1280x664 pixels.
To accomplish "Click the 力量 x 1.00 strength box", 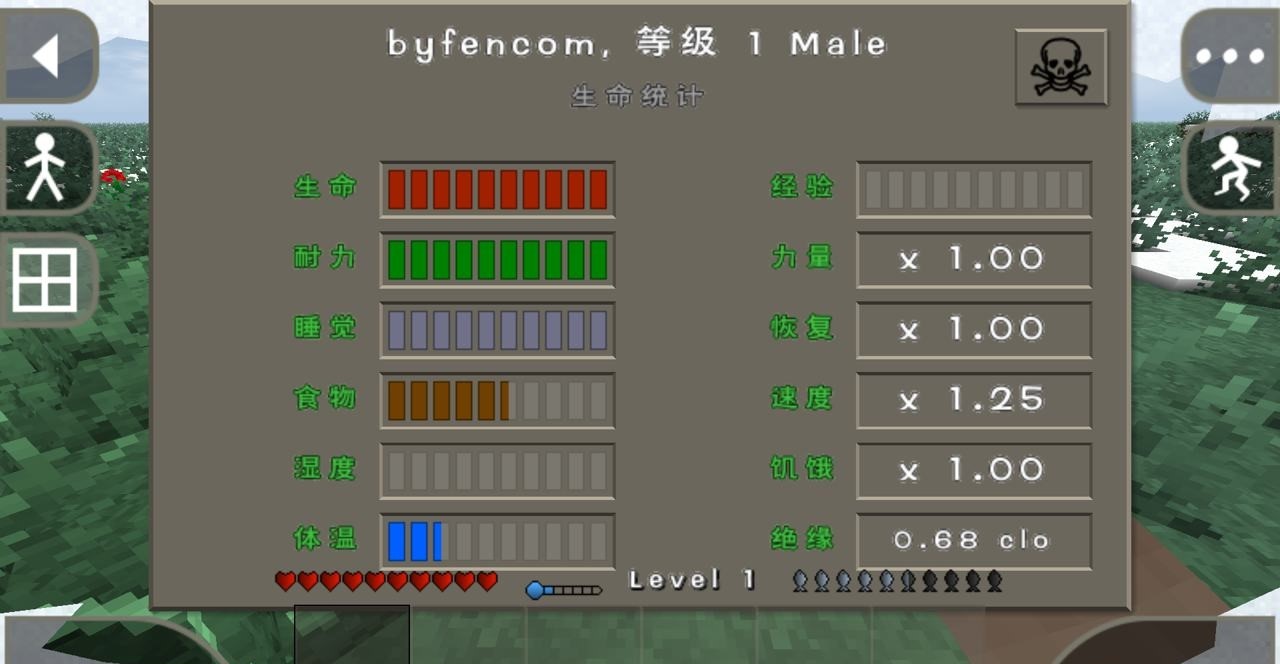I will [x=973, y=258].
